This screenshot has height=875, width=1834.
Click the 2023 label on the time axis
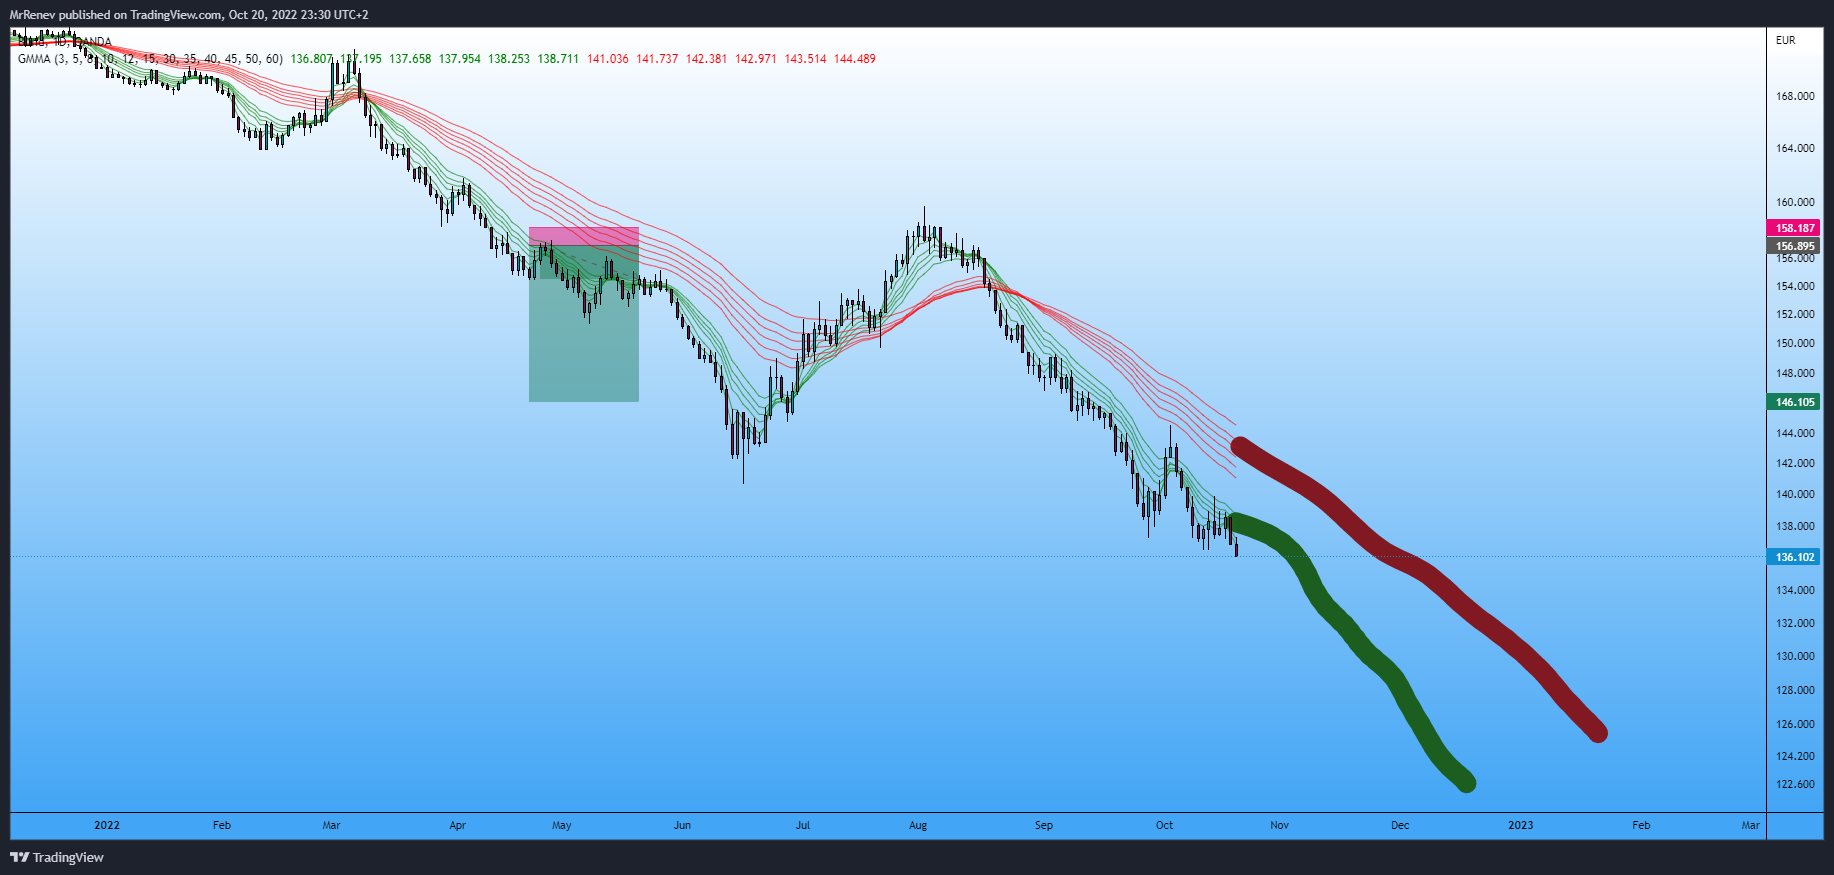point(1521,825)
